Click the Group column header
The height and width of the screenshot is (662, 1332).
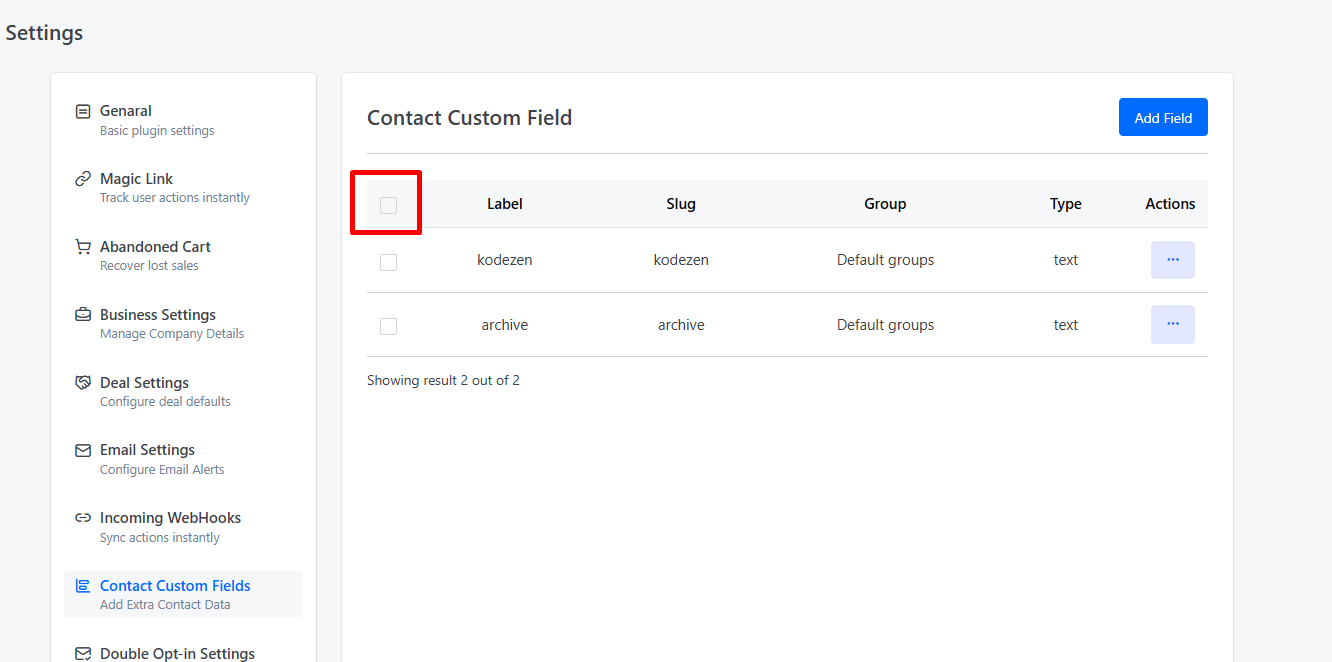tap(885, 204)
